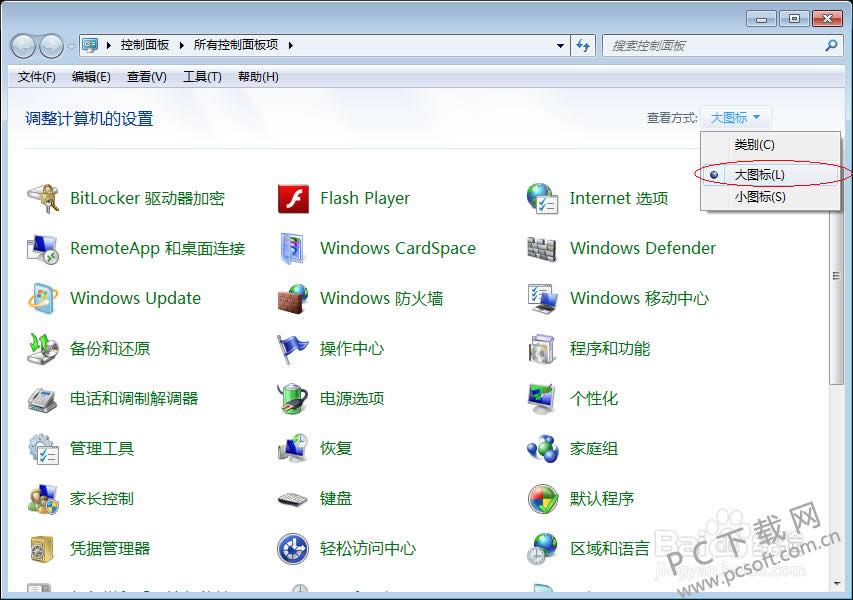Viewport: 853px width, 600px height.
Task: Open Windows Defender
Action: tap(642, 248)
